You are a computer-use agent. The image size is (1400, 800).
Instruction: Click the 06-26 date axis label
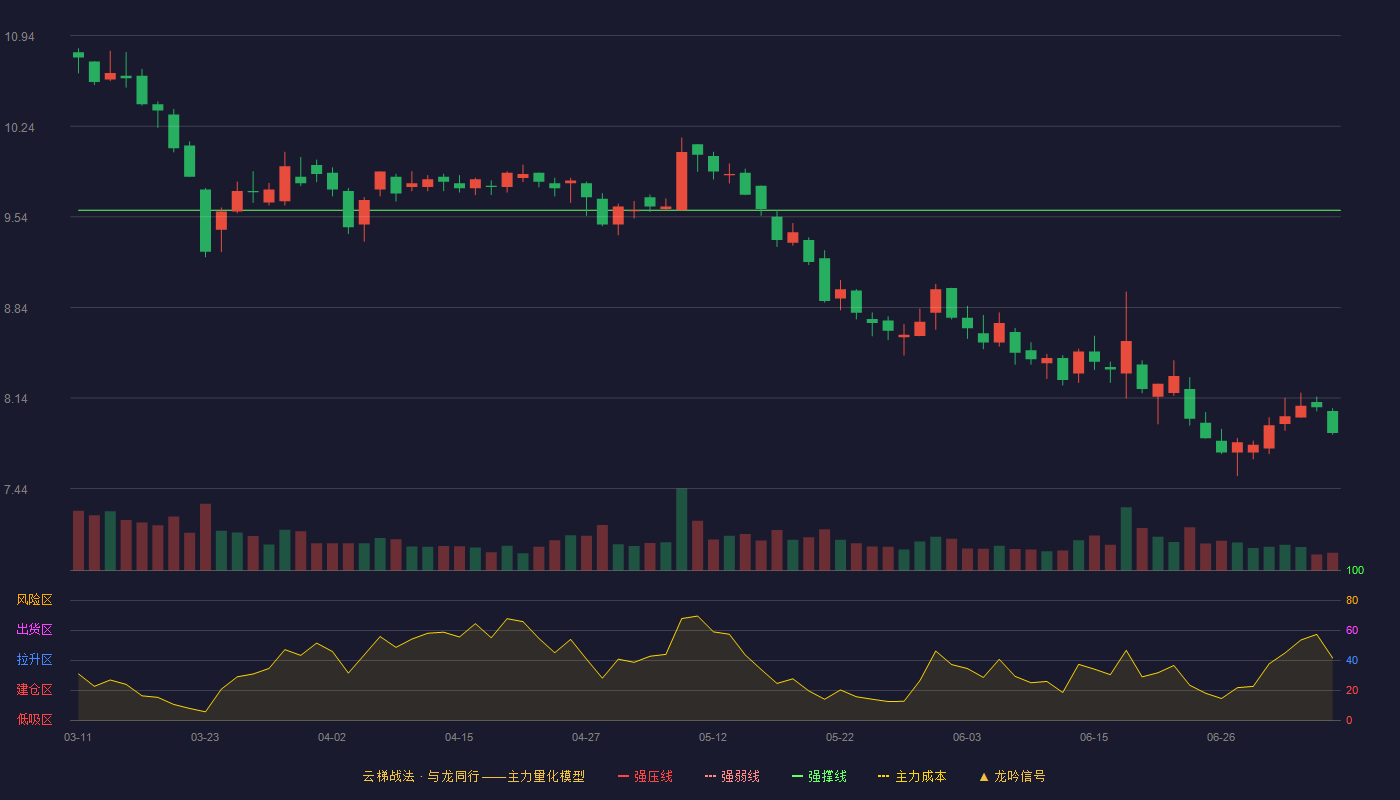coord(1221,737)
